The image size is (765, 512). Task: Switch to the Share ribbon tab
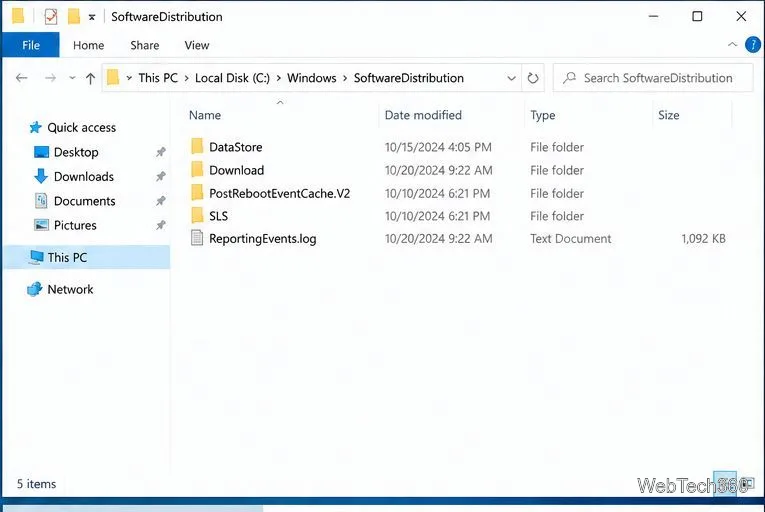pyautogui.click(x=144, y=45)
